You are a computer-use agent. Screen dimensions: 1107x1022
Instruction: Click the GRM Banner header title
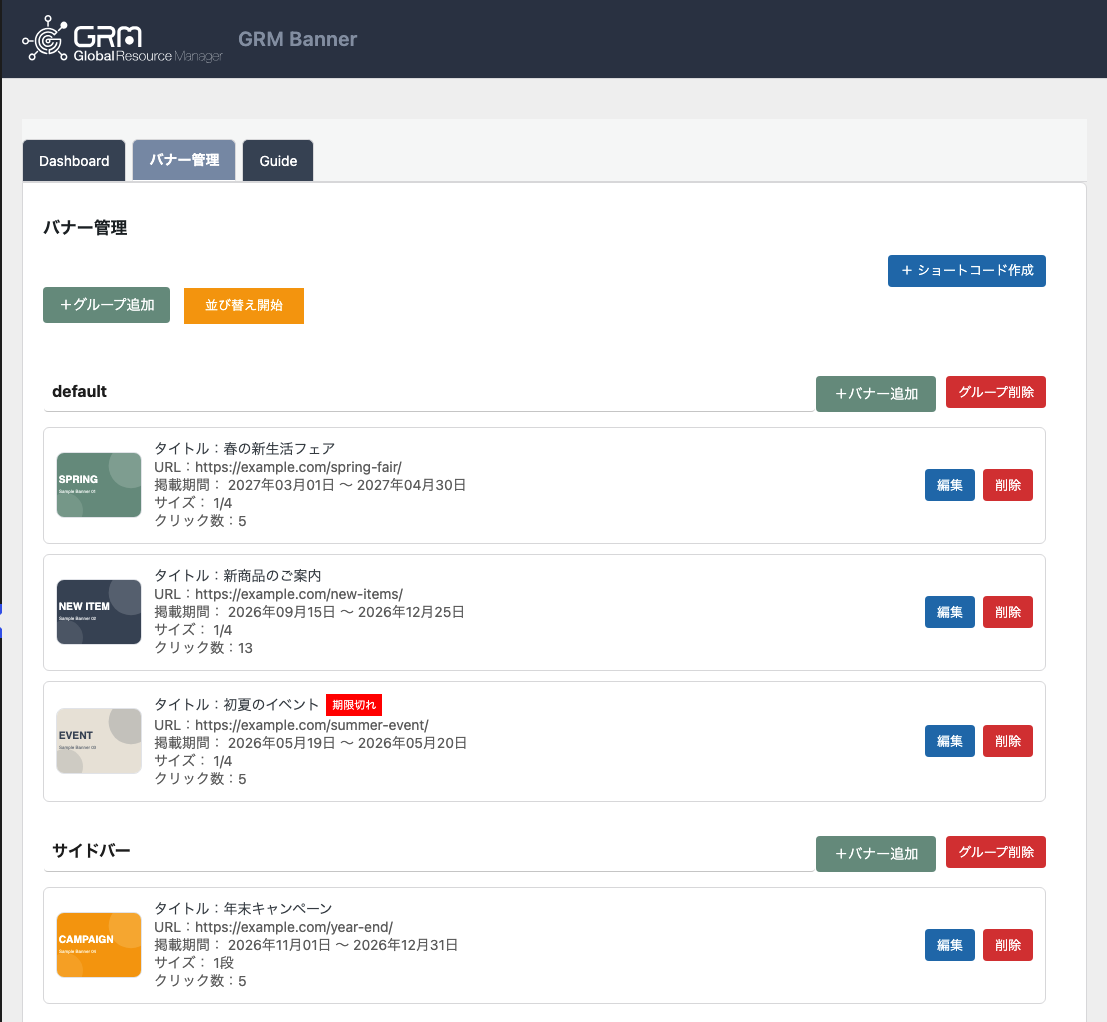(x=297, y=39)
